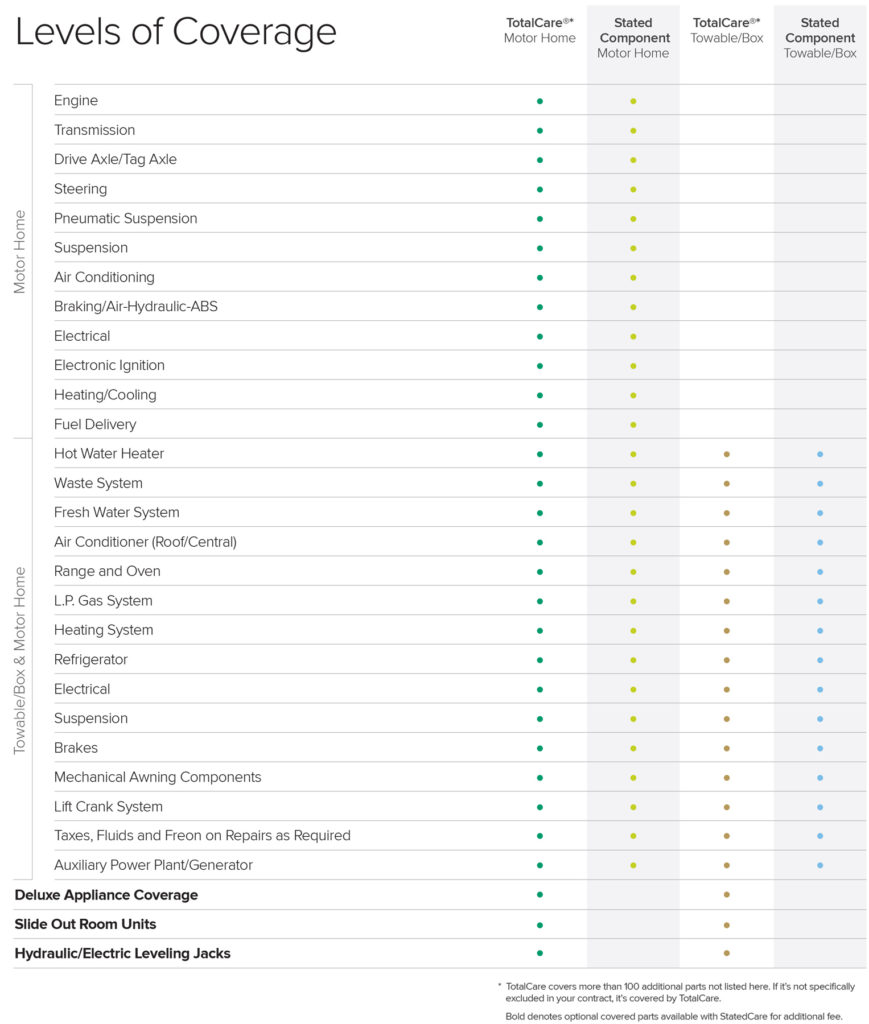The width and height of the screenshot is (869, 1024).
Task: Click the TotalCare footnote text at bottom
Action: tap(680, 992)
